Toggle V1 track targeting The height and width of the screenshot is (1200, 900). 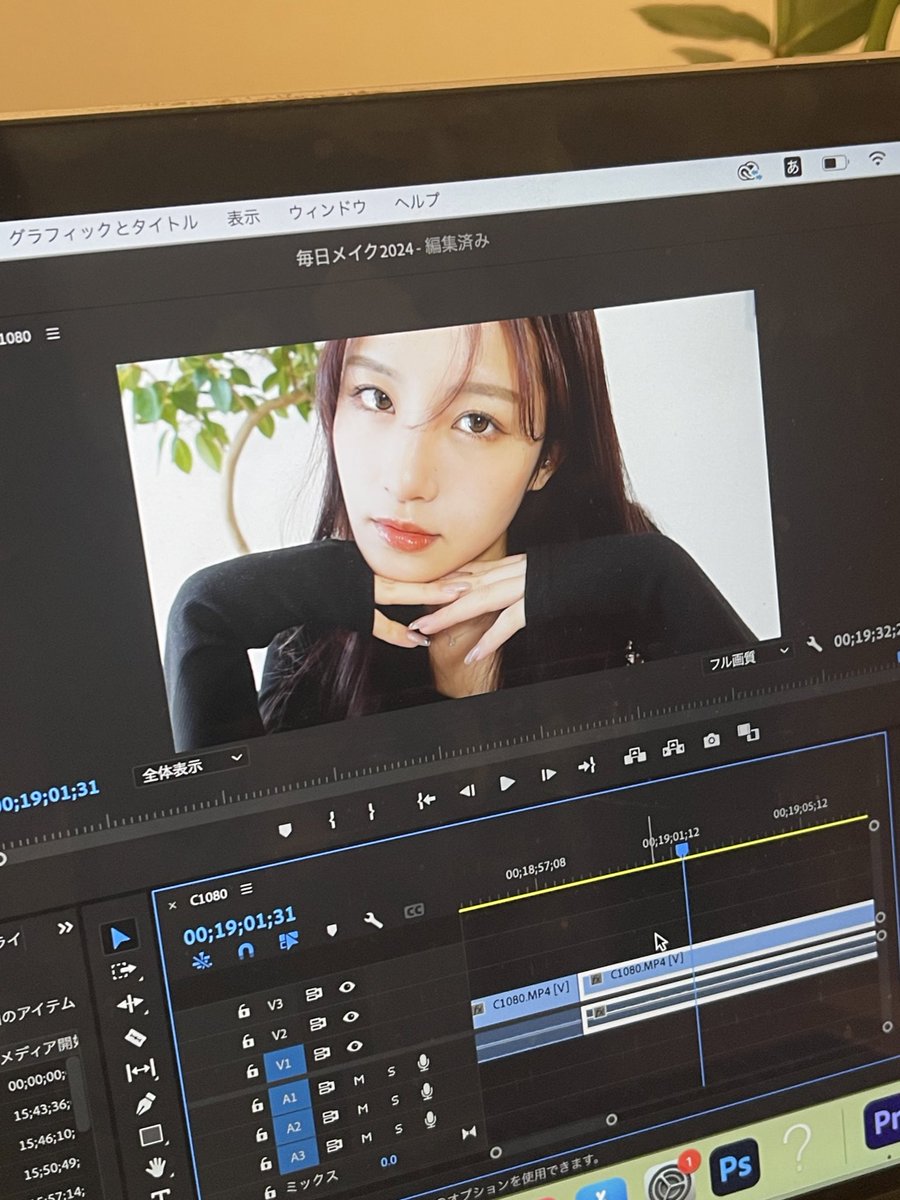[x=285, y=1064]
